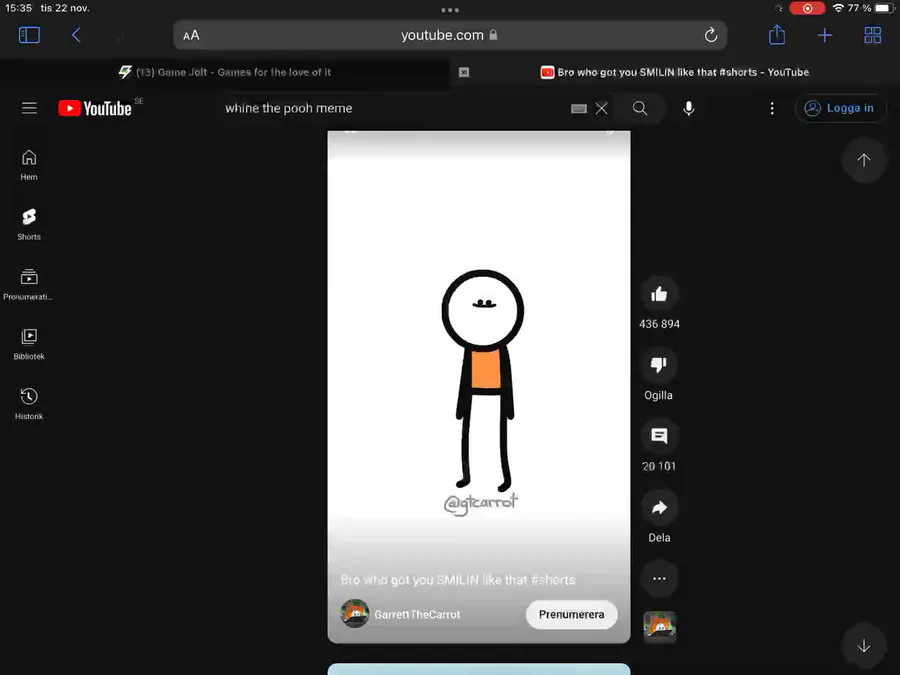Screen dimensions: 900x675
Task: Go back with Safari back arrow
Action: (x=76, y=35)
